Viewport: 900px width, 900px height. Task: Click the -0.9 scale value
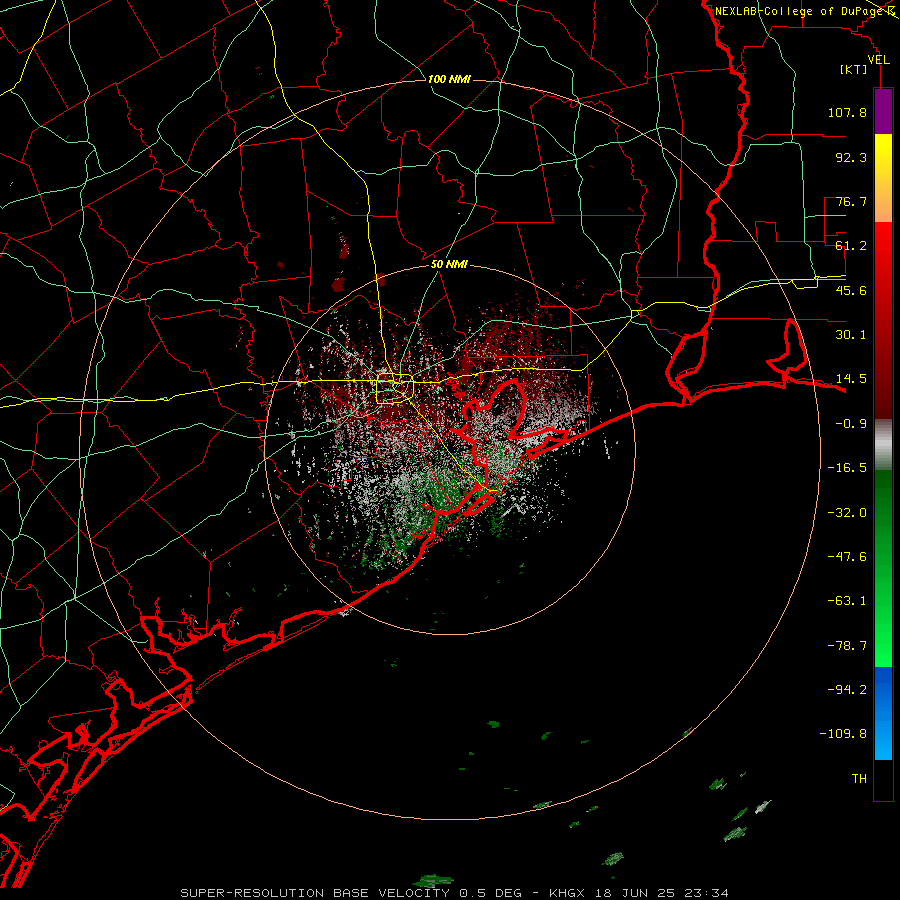point(851,424)
